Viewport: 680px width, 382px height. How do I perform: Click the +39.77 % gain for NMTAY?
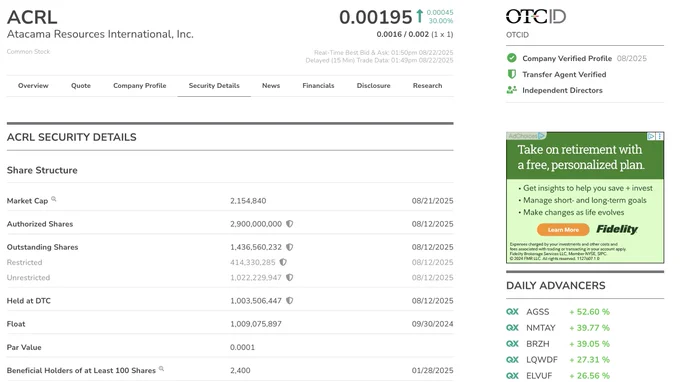pyautogui.click(x=589, y=328)
